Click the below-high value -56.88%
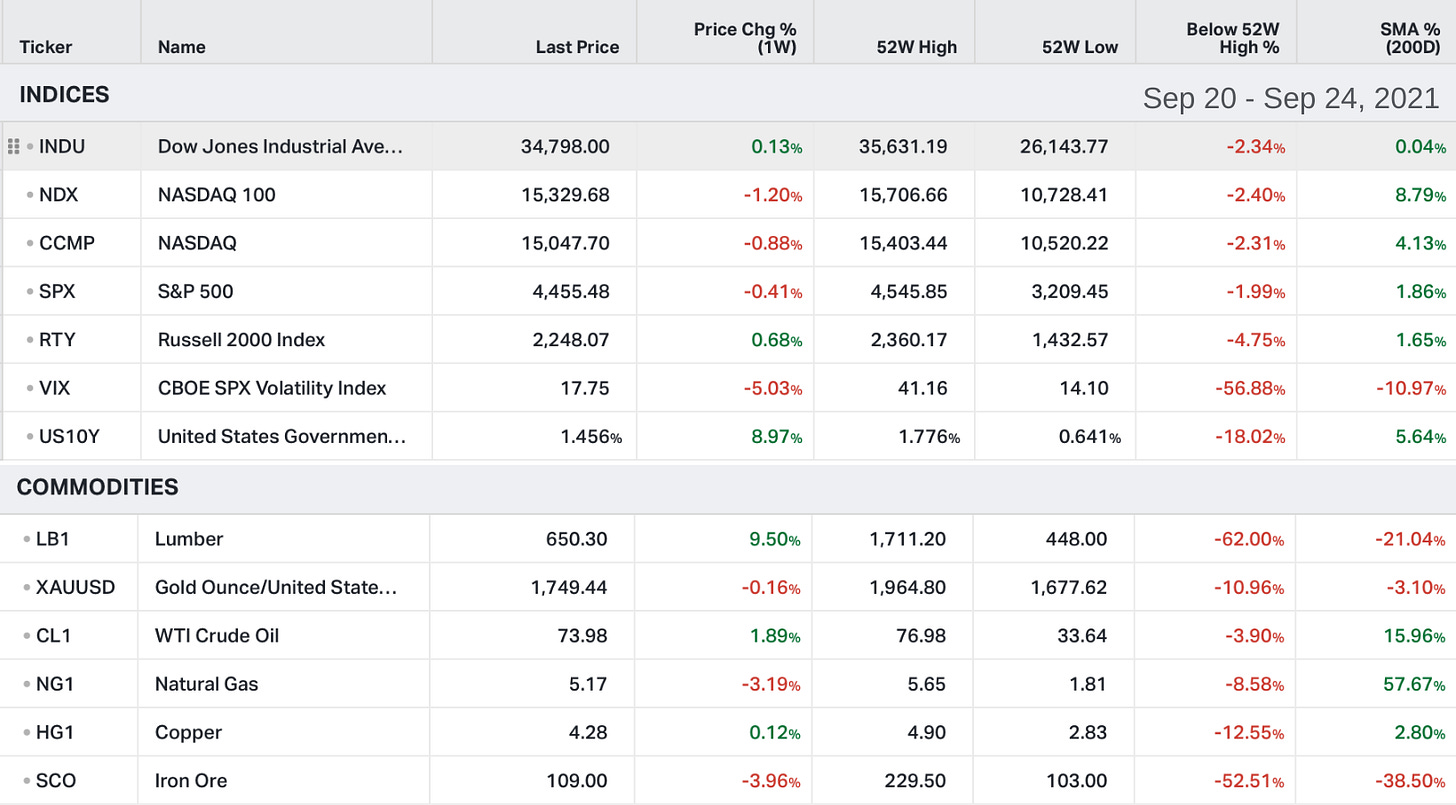This screenshot has width=1456, height=805. pyautogui.click(x=1248, y=388)
